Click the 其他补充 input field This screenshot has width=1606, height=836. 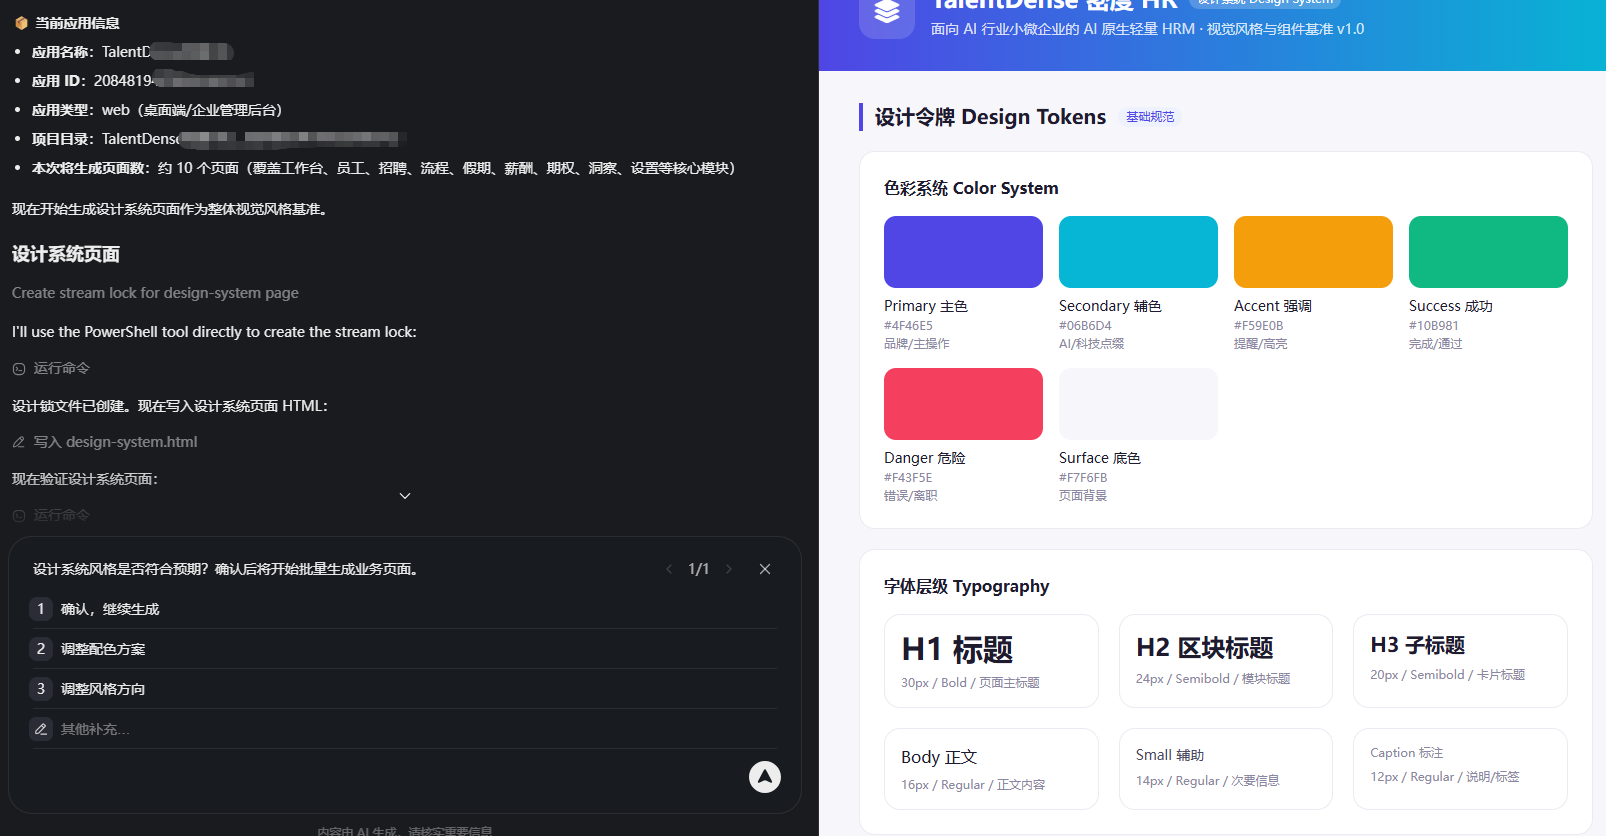click(403, 729)
